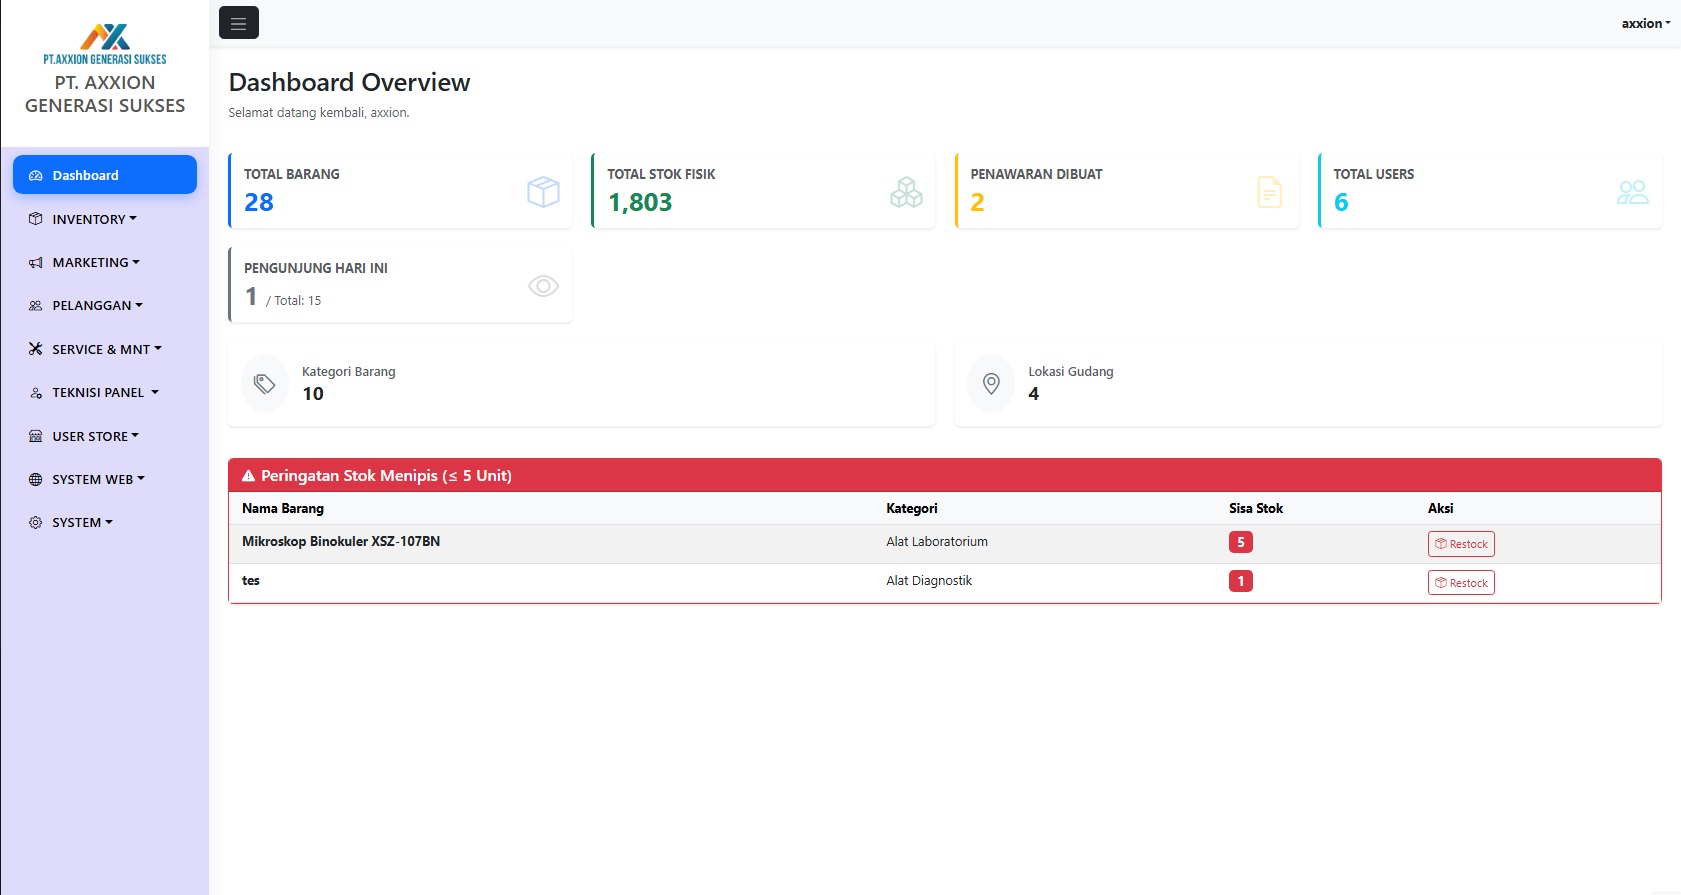Viewport: 1681px width, 895px height.
Task: Click the map pin icon beside Lokasi Gudang
Action: click(991, 384)
